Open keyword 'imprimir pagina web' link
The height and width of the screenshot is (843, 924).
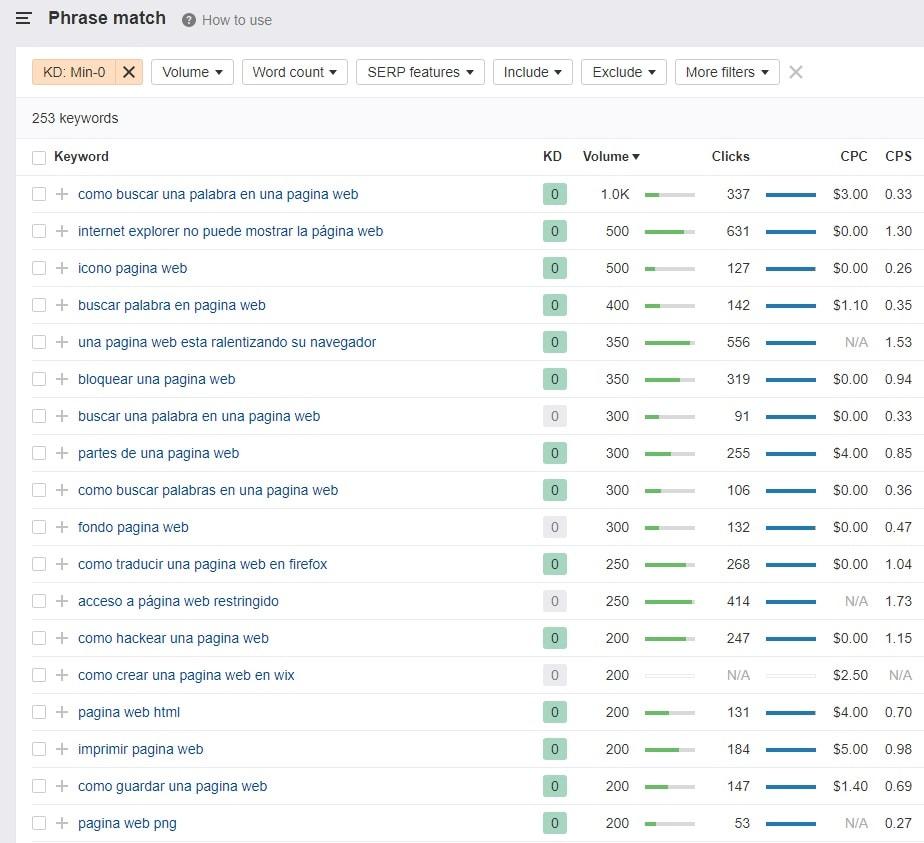141,749
